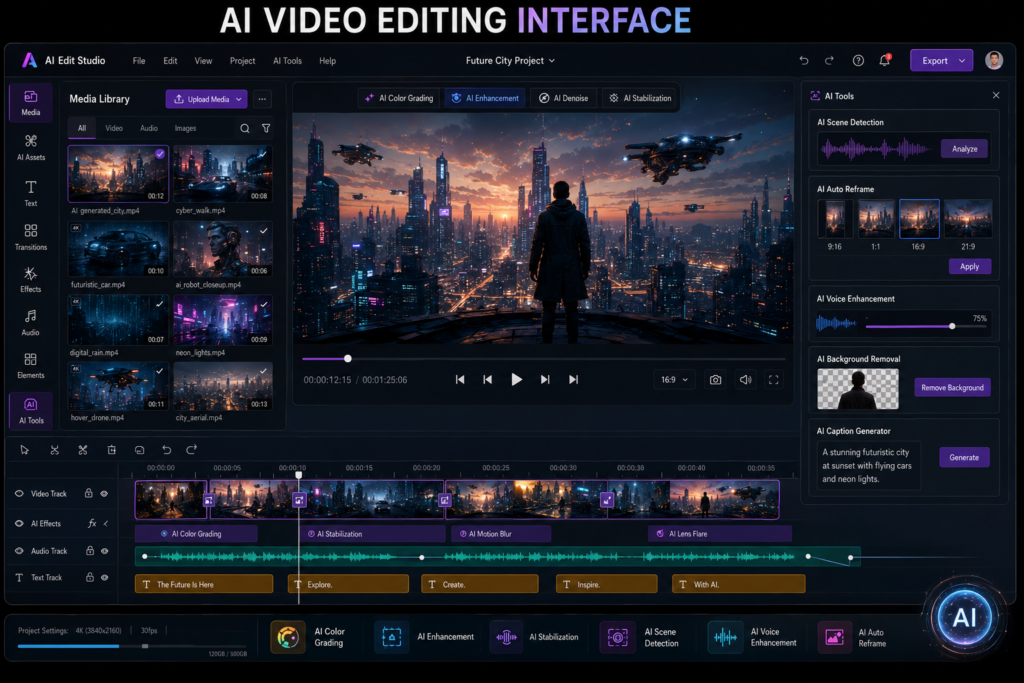1024x683 pixels.
Task: Select the 'The Future Is Here' text clip
Action: pyautogui.click(x=204, y=584)
